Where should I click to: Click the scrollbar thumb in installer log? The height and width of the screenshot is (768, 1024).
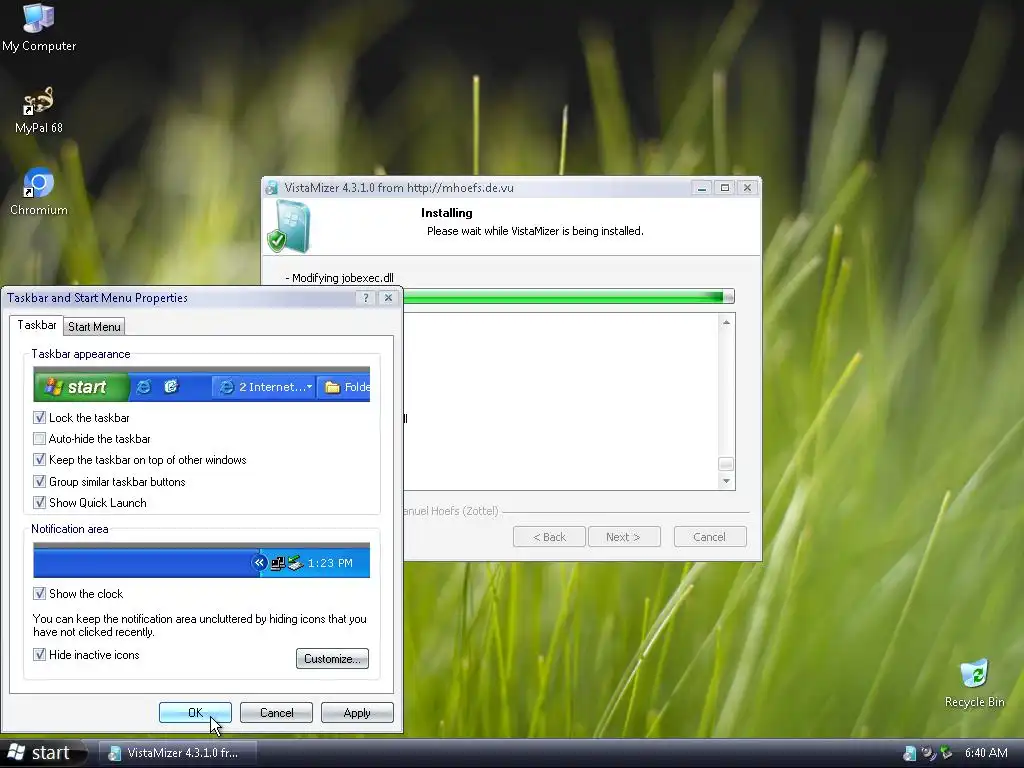(x=726, y=464)
